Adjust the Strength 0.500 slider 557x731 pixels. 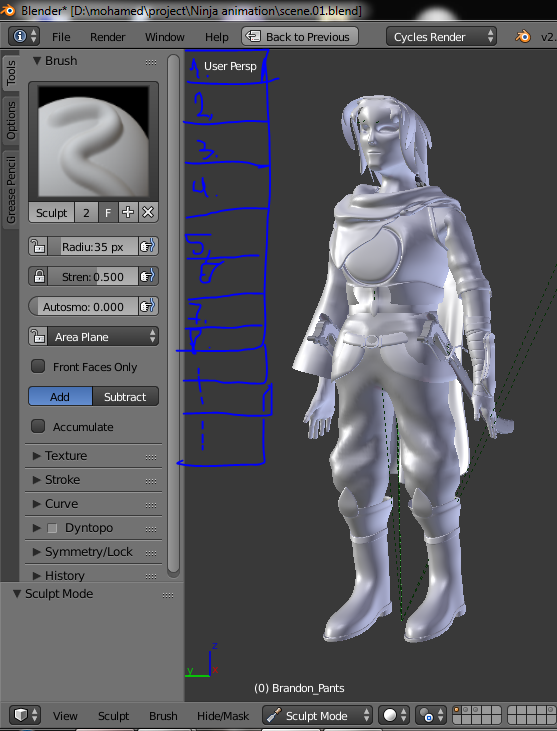93,276
